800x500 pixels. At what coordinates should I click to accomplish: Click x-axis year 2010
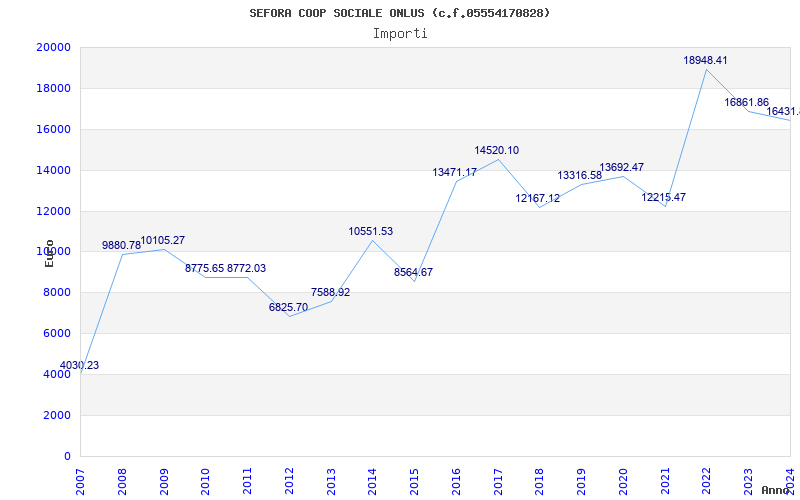pyautogui.click(x=206, y=481)
